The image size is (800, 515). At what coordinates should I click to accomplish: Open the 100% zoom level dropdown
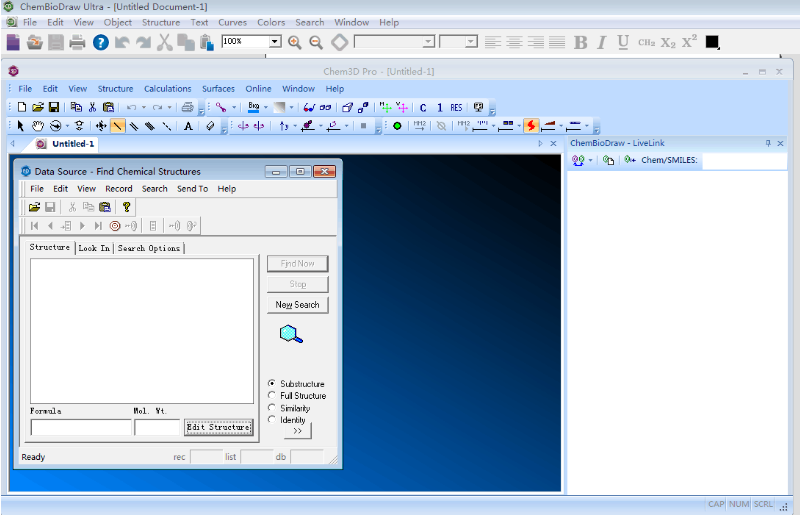pos(275,42)
